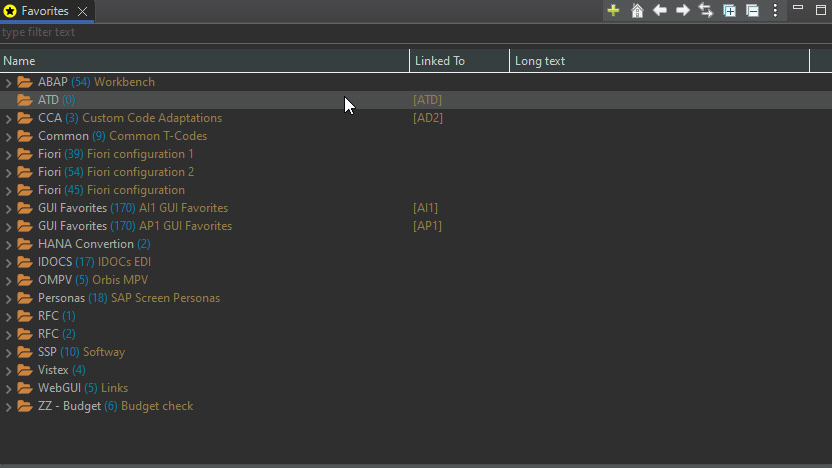
Task: Expand the OMPV Orbis MPV chevron
Action: [x=8, y=281]
